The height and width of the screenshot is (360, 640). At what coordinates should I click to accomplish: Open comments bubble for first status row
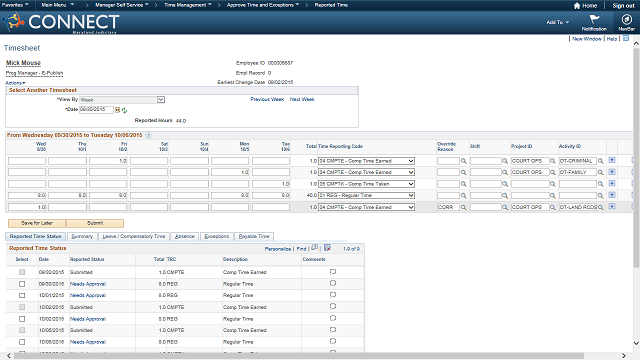(x=333, y=272)
